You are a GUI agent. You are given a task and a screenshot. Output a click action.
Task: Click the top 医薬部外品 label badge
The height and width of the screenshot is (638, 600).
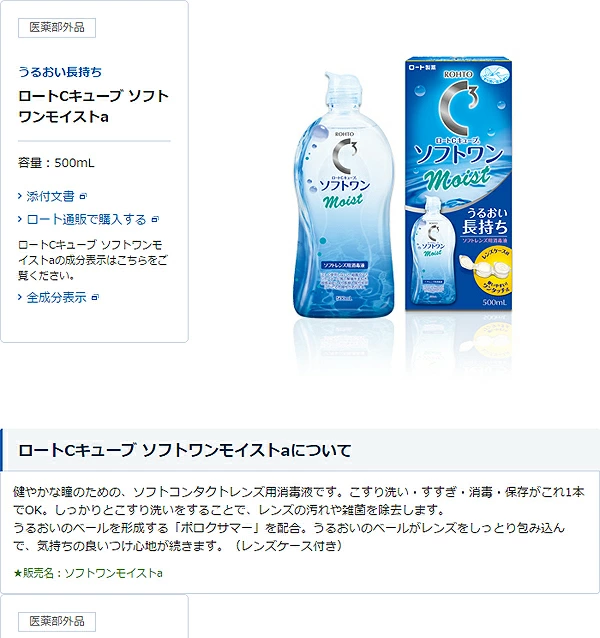57,28
